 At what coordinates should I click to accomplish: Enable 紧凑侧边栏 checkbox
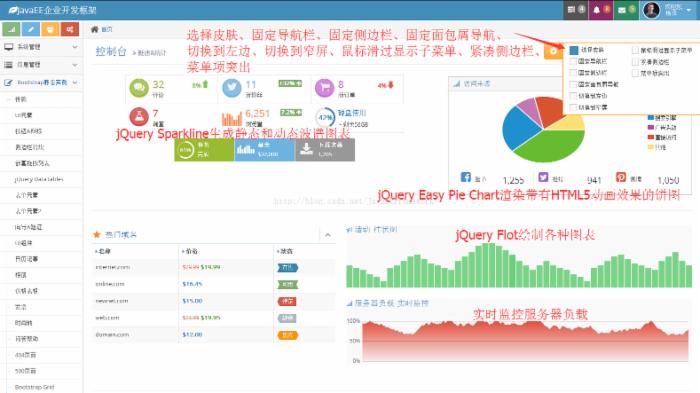click(636, 62)
